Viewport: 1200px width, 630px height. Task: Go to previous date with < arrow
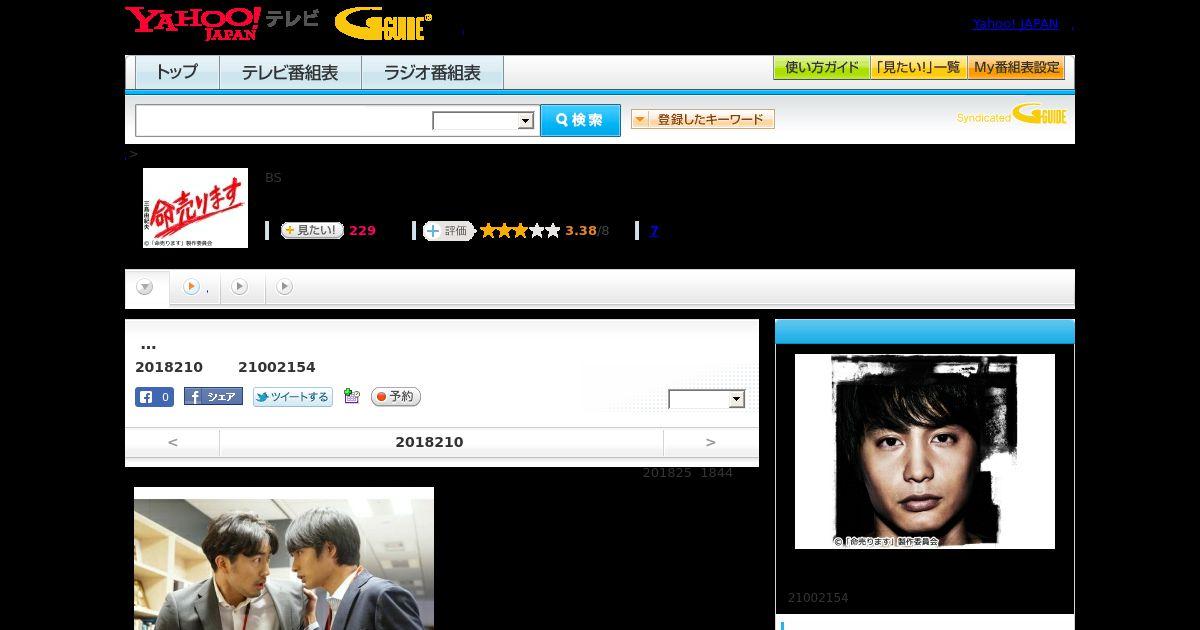click(172, 442)
